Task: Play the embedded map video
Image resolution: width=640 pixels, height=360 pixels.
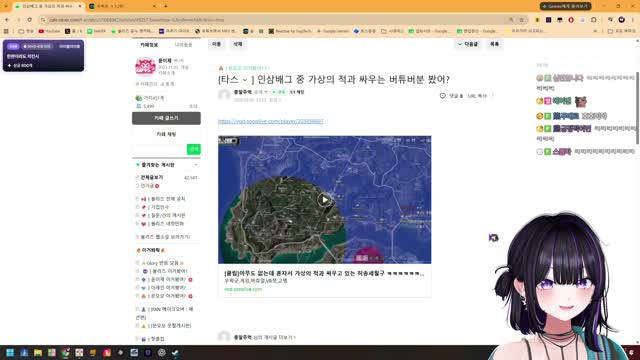Action: 324,200
